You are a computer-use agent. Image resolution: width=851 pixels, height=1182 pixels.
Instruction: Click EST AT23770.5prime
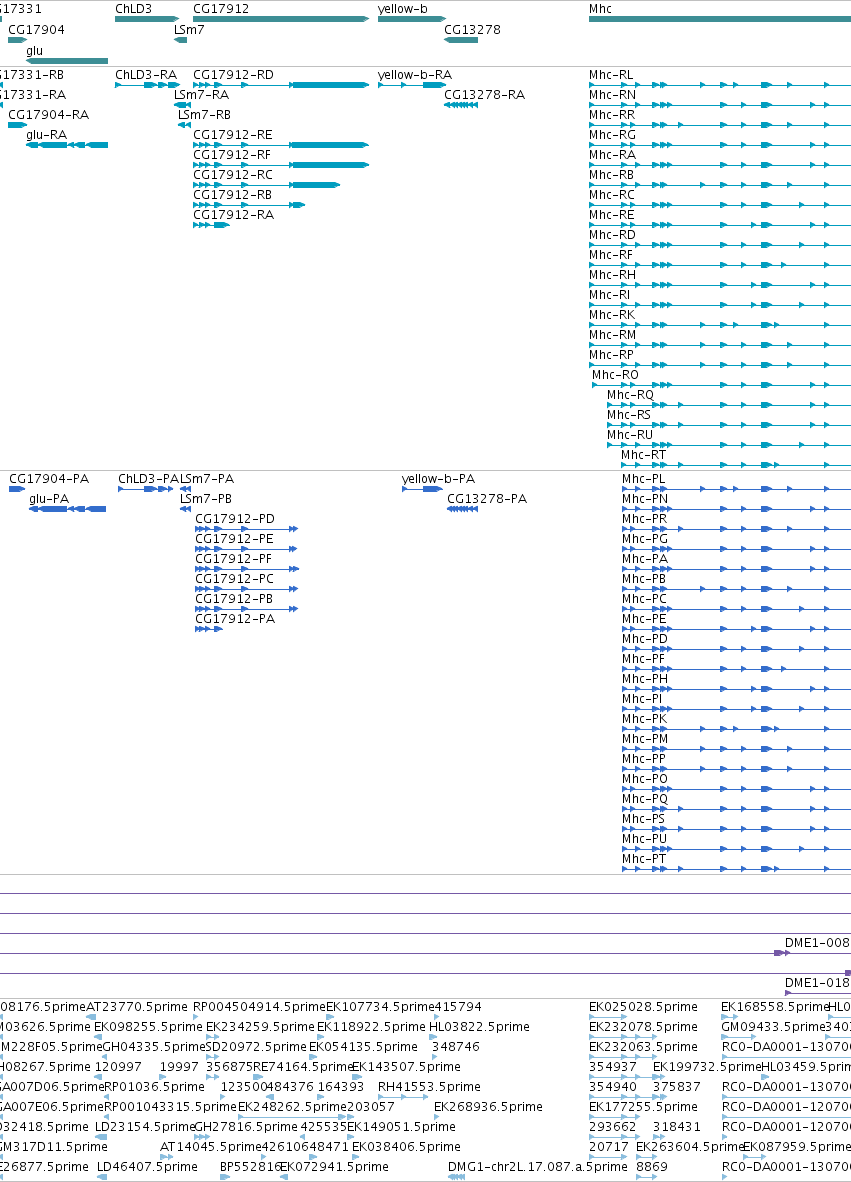(x=136, y=1007)
